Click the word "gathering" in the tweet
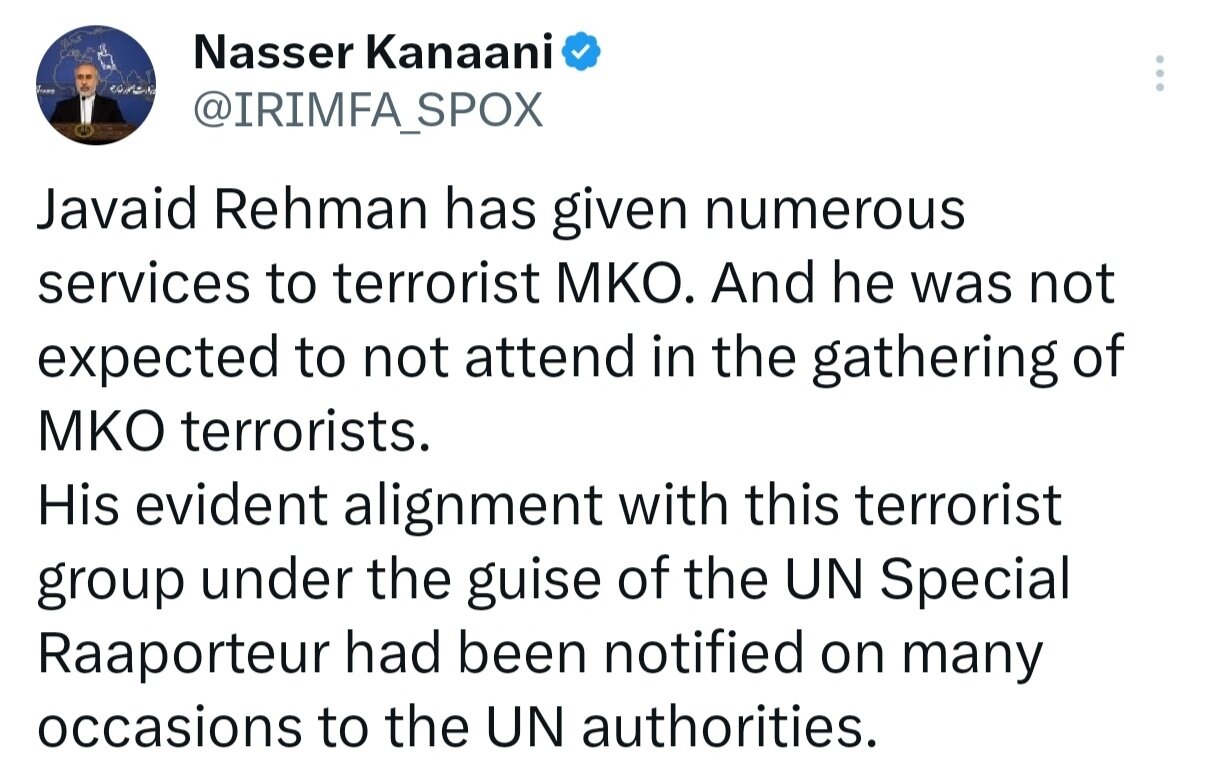 pos(934,359)
